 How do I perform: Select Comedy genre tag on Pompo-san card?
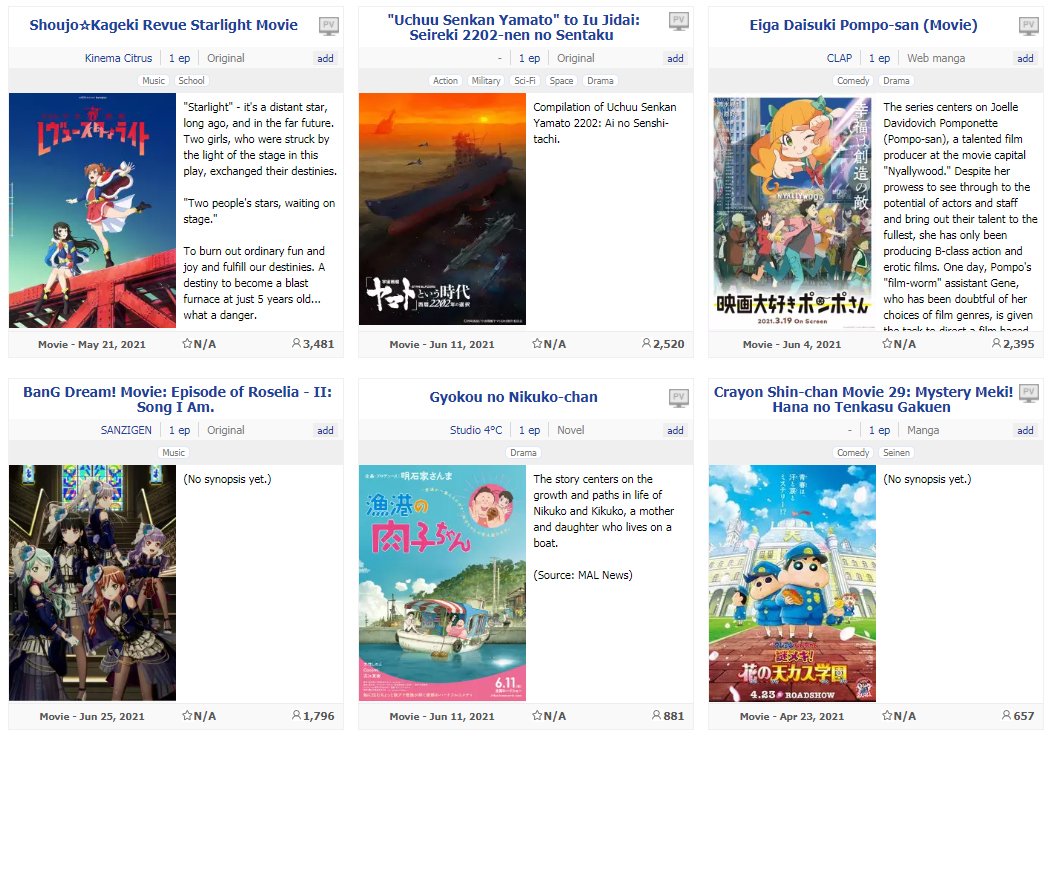853,80
